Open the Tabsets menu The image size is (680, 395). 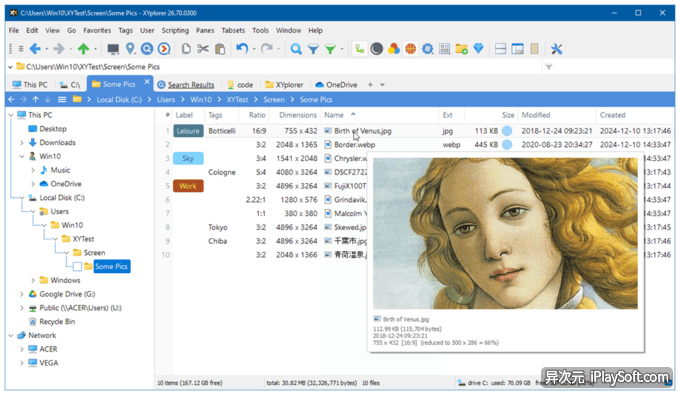233,30
